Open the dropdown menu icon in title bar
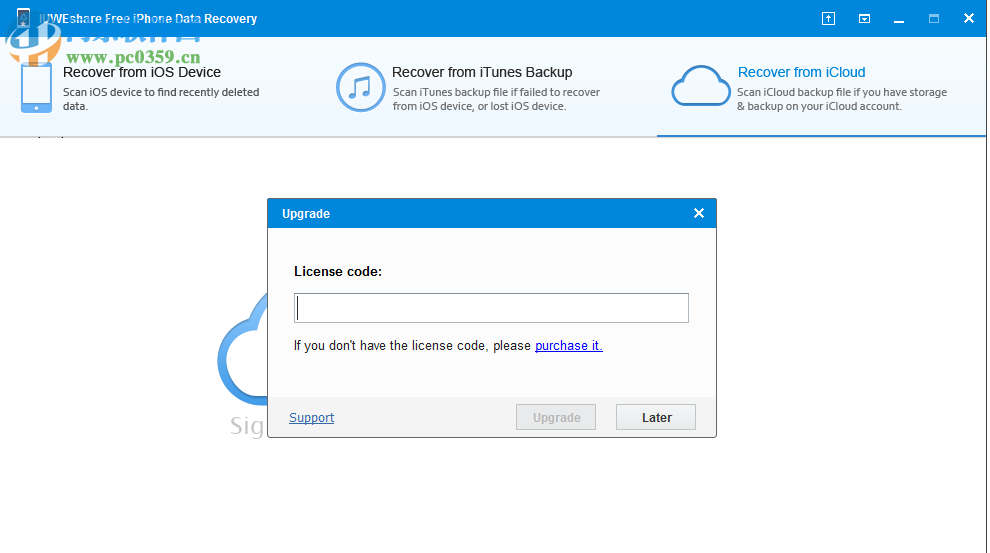Screen dimensions: 990x553 tap(864, 18)
